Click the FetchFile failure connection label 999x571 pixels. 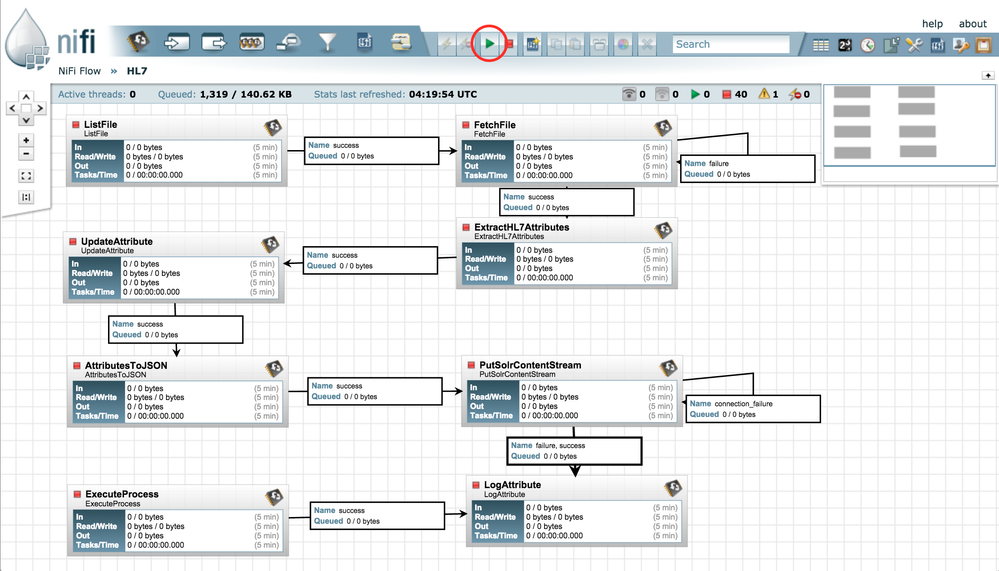click(x=747, y=169)
